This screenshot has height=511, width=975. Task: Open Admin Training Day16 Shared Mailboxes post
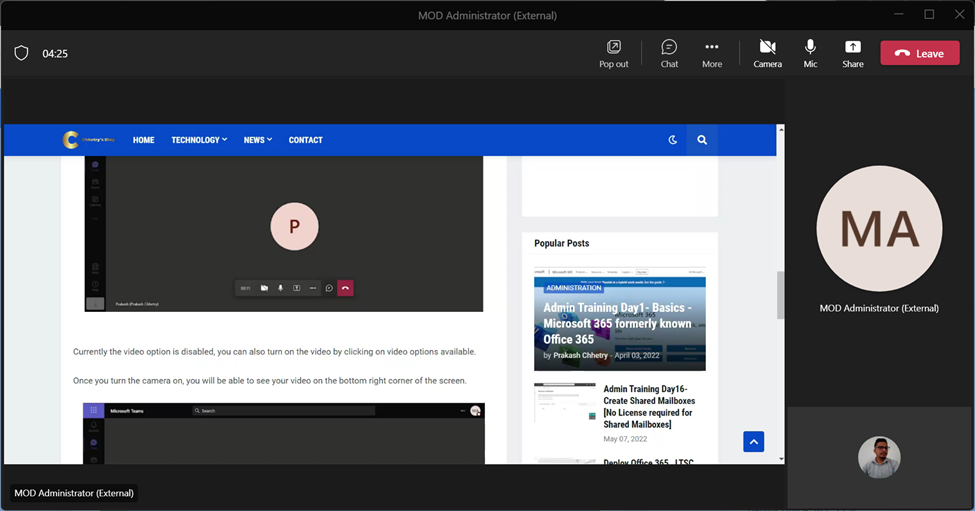click(x=649, y=407)
